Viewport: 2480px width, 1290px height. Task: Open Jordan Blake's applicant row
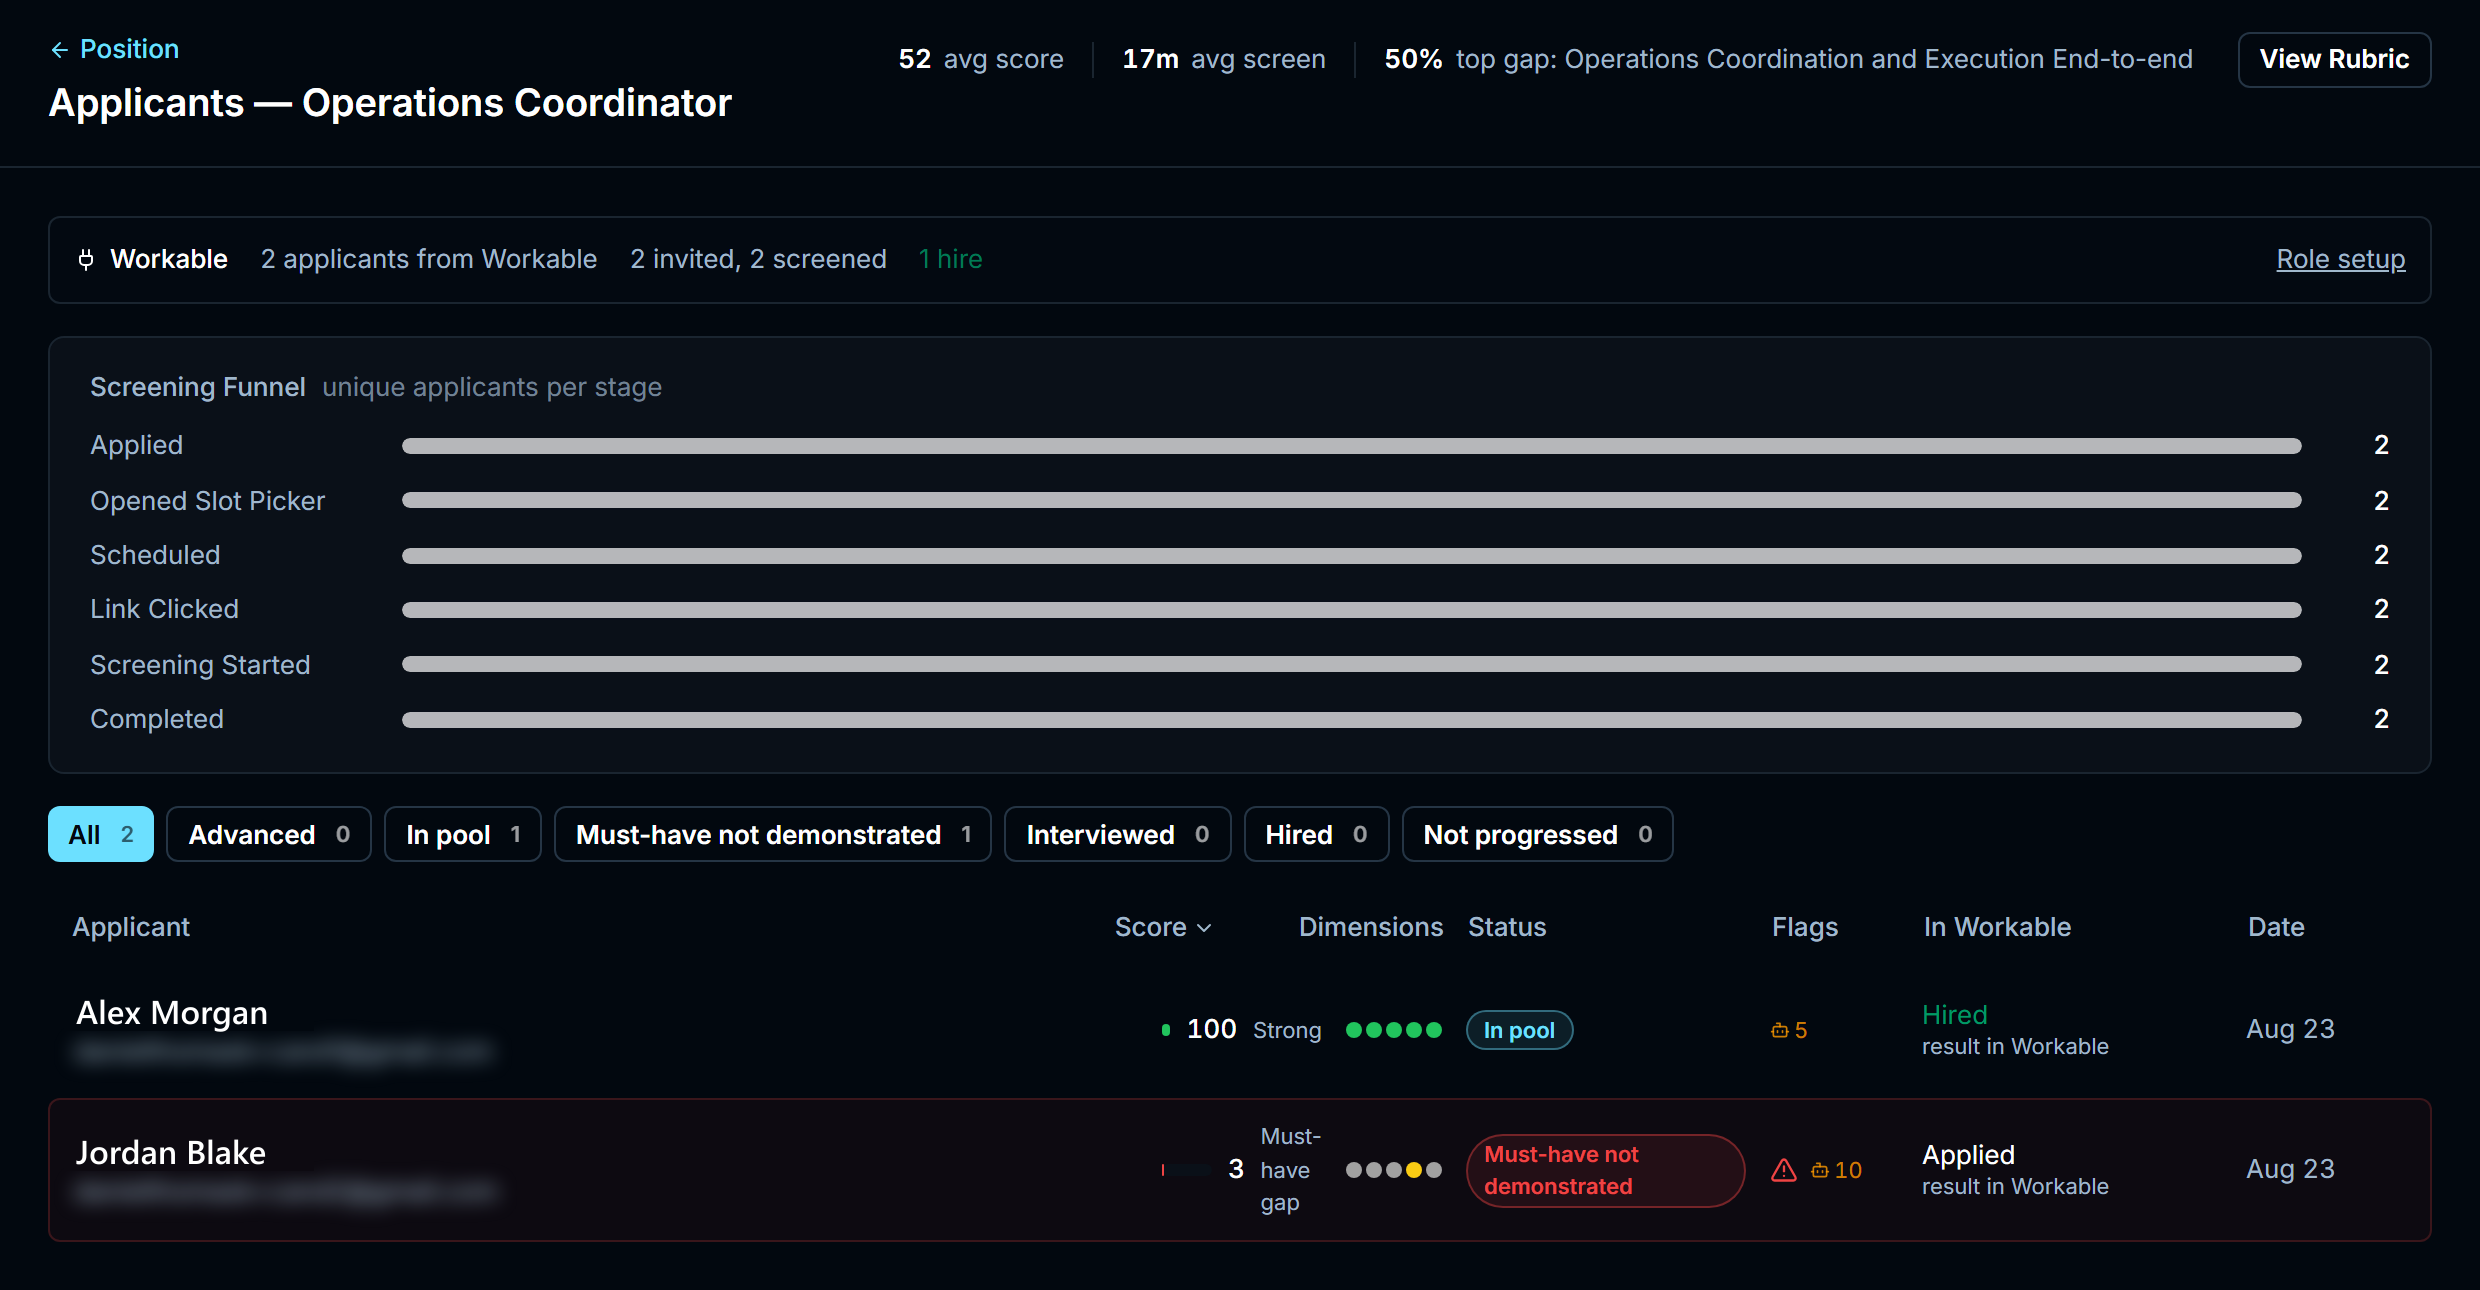coord(1240,1170)
